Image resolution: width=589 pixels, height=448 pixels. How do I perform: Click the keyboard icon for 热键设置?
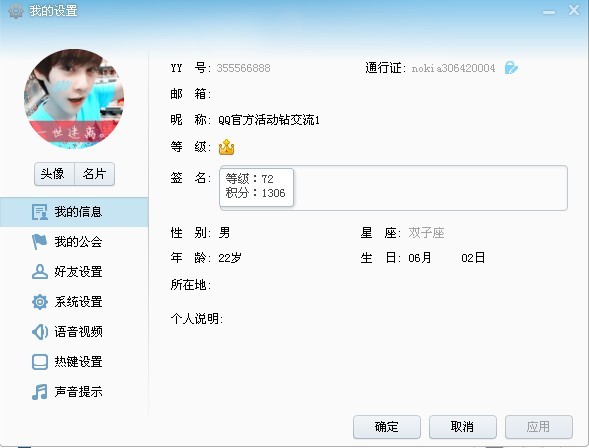(39, 362)
